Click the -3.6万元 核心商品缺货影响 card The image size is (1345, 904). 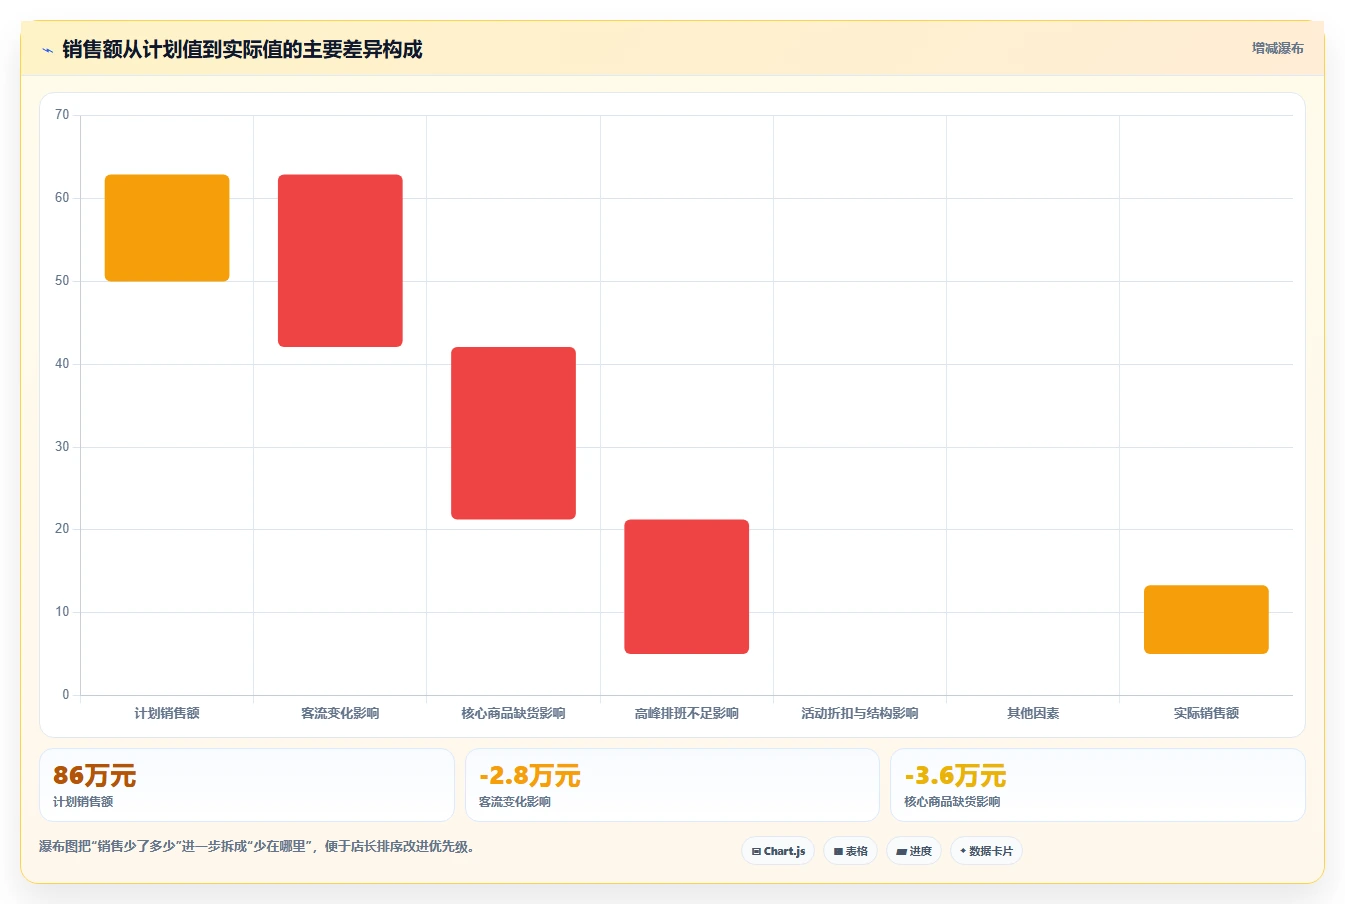[x=1098, y=785]
